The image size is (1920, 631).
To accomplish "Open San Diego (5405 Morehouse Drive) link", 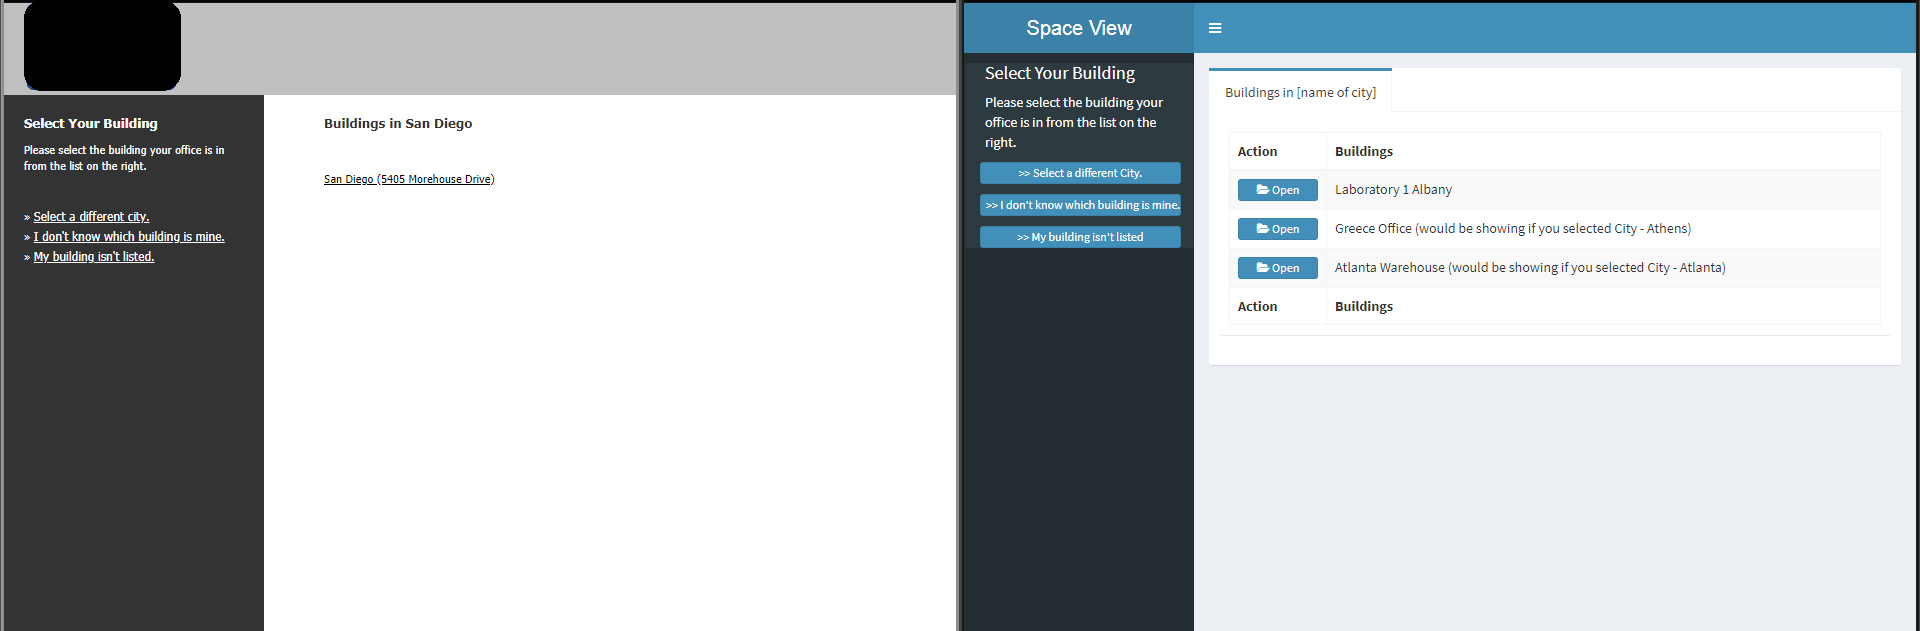I will click(409, 179).
